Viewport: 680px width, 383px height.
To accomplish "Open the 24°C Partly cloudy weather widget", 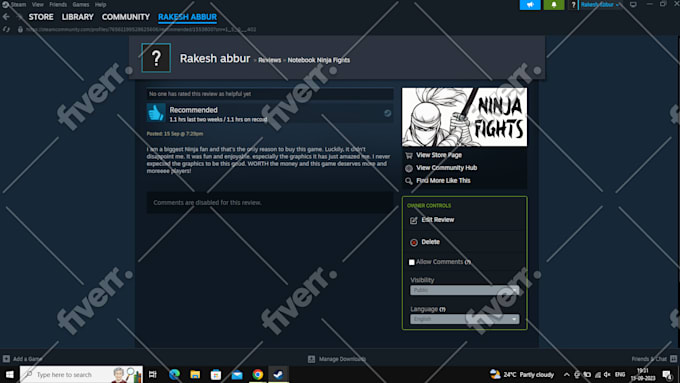I will coord(522,374).
